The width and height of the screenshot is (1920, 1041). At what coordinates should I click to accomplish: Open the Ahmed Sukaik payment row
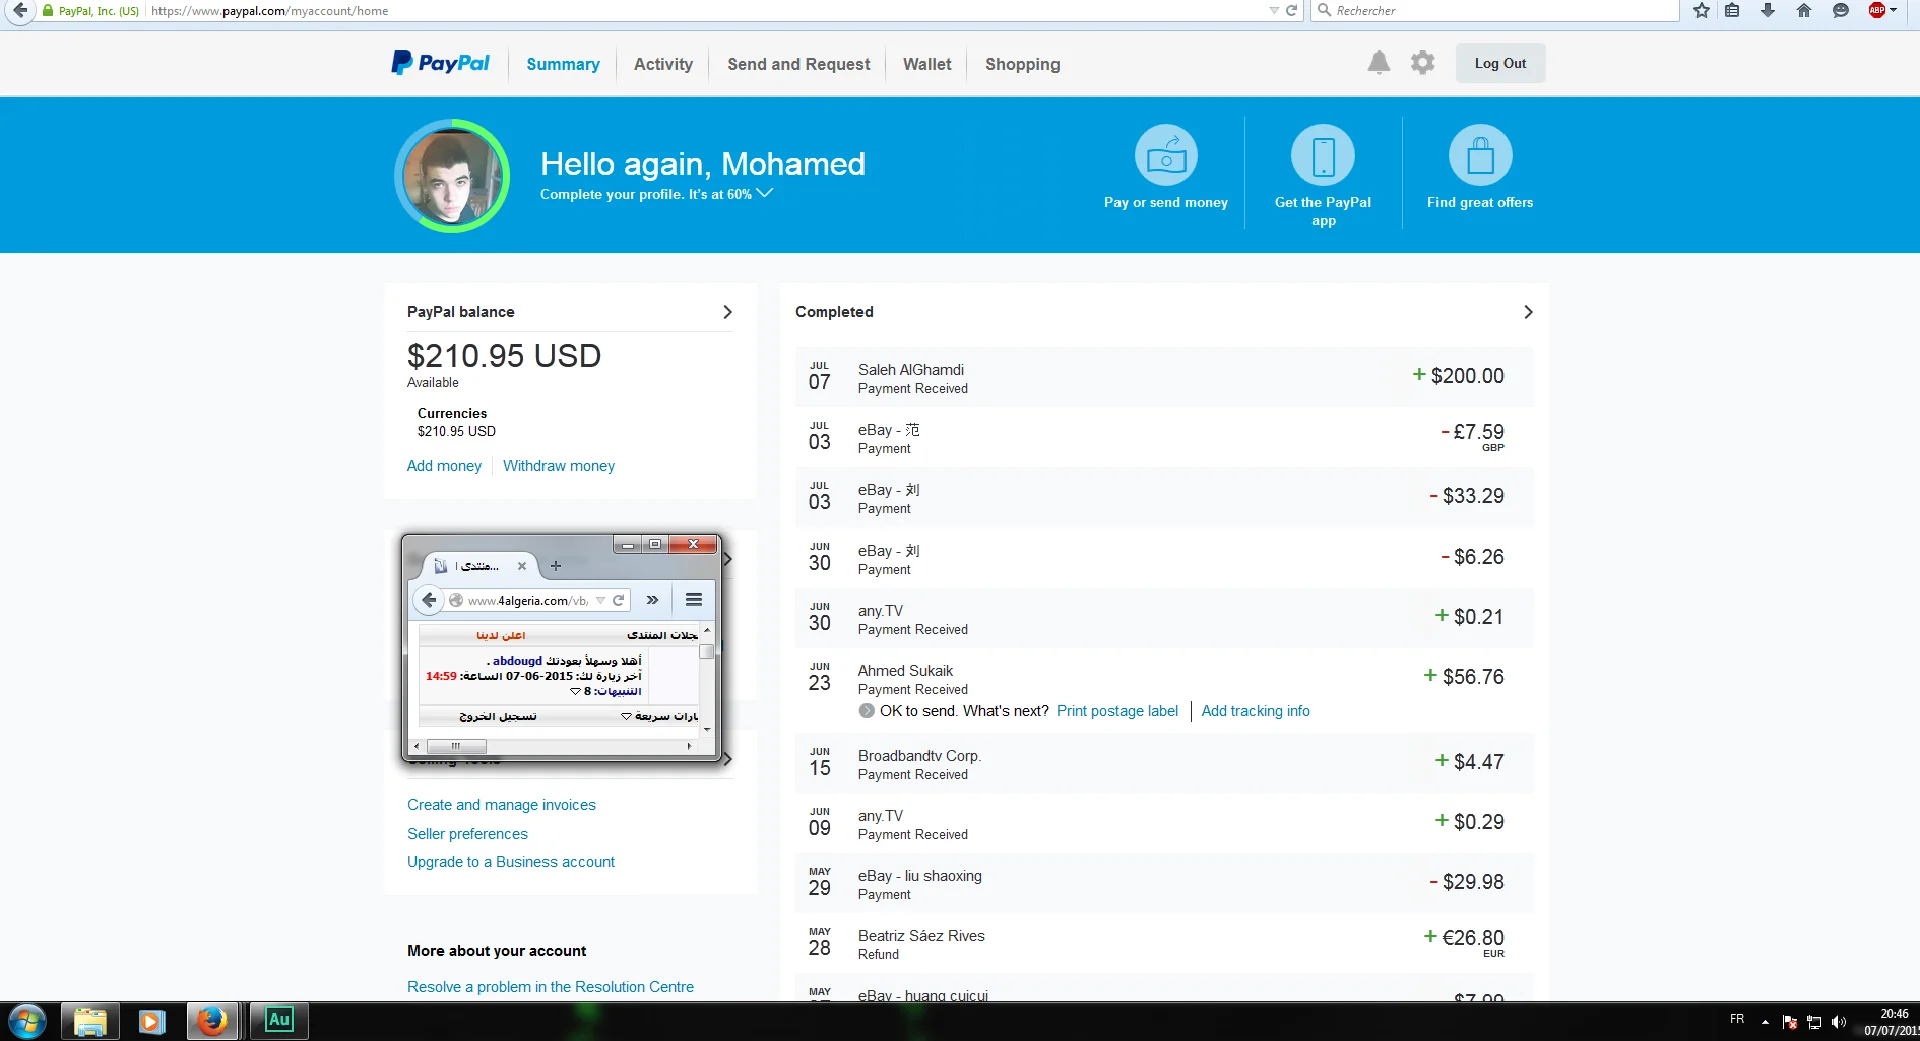pyautogui.click(x=1164, y=690)
